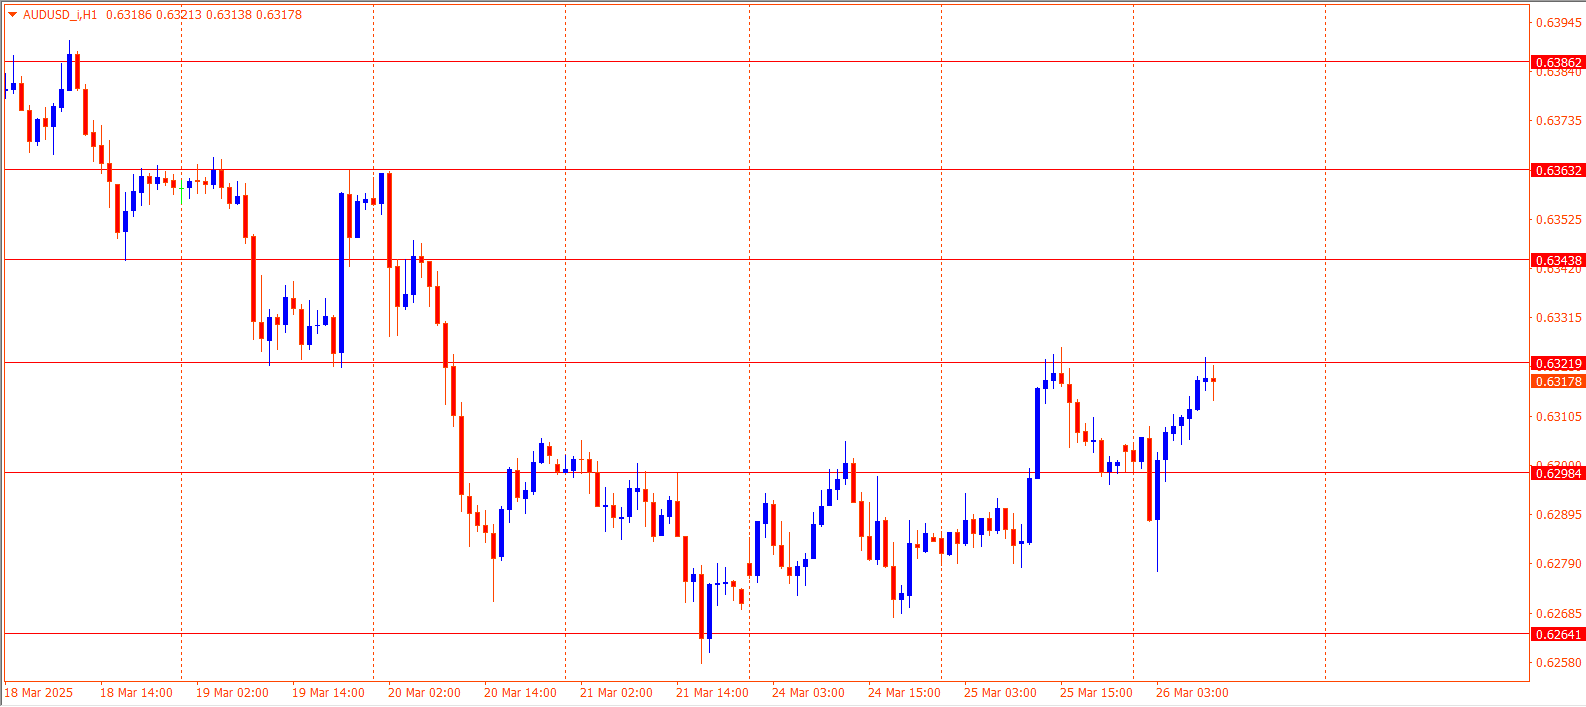Click the 0.62580 price scale value

(x=1559, y=663)
